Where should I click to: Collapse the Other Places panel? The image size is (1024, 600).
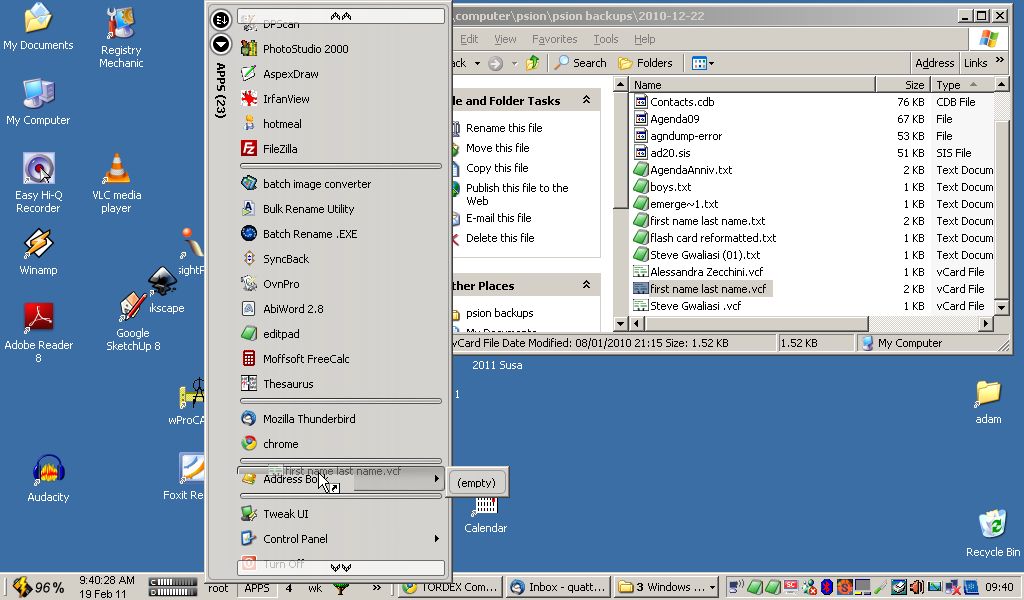[586, 286]
